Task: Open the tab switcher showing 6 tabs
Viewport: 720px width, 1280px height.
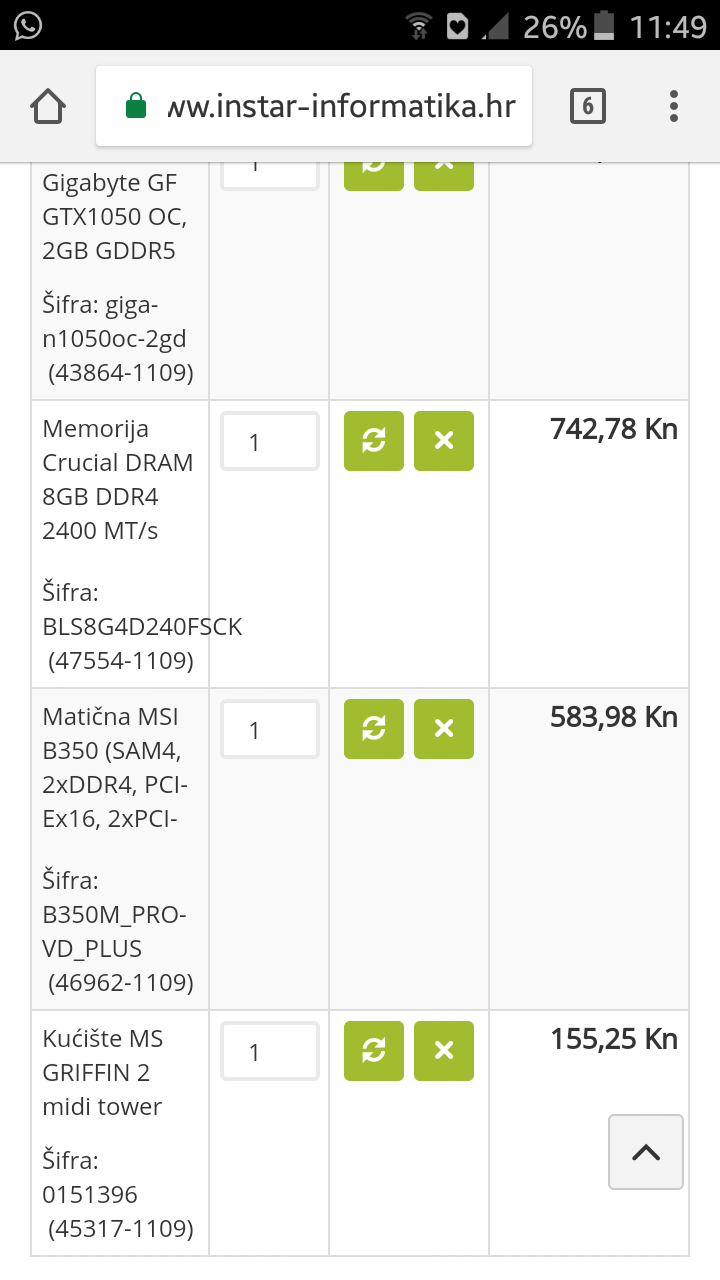Action: 588,106
